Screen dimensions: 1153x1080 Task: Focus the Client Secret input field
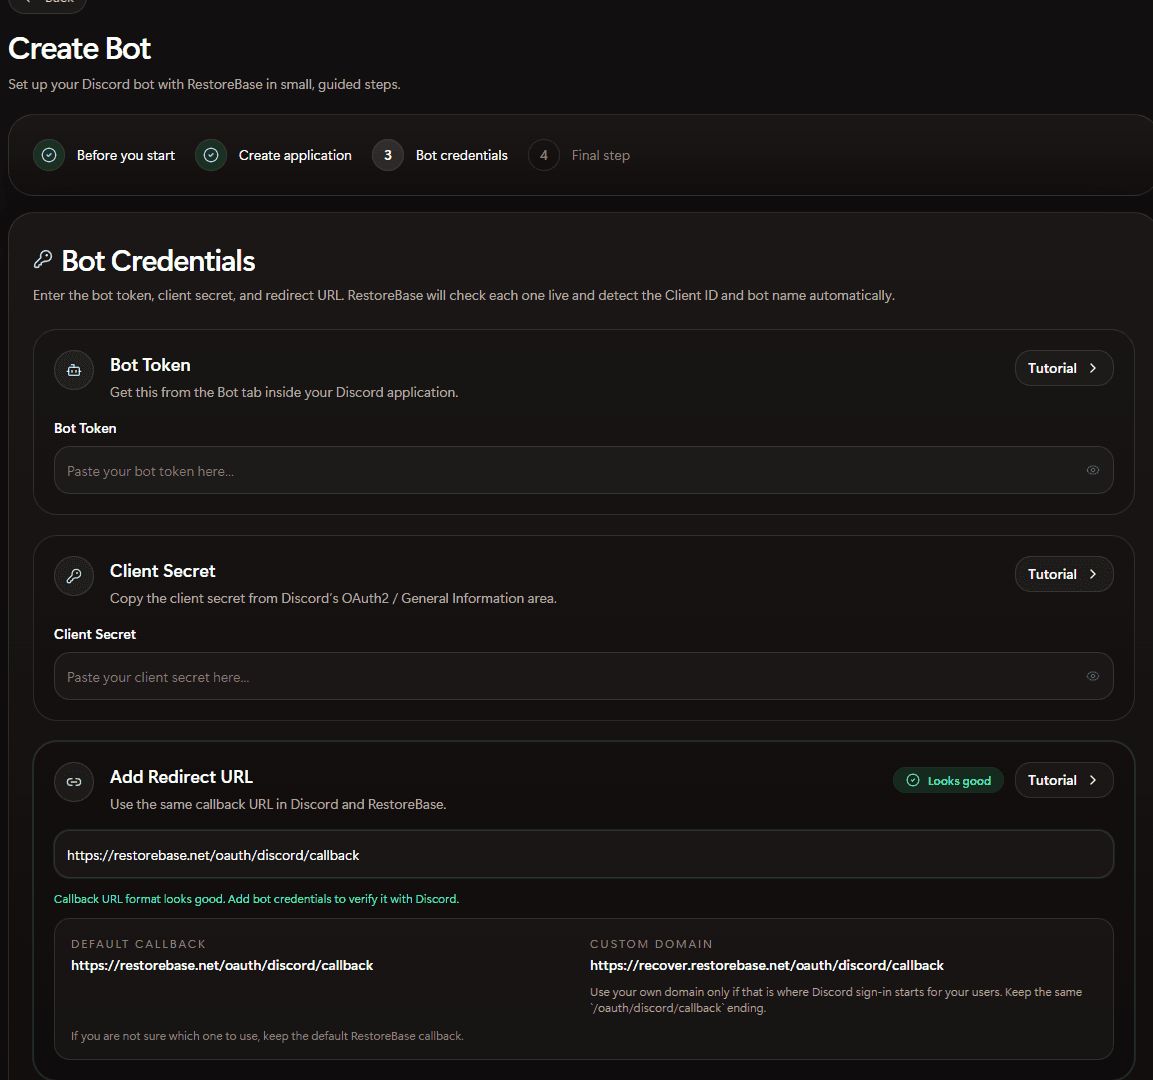(x=583, y=676)
